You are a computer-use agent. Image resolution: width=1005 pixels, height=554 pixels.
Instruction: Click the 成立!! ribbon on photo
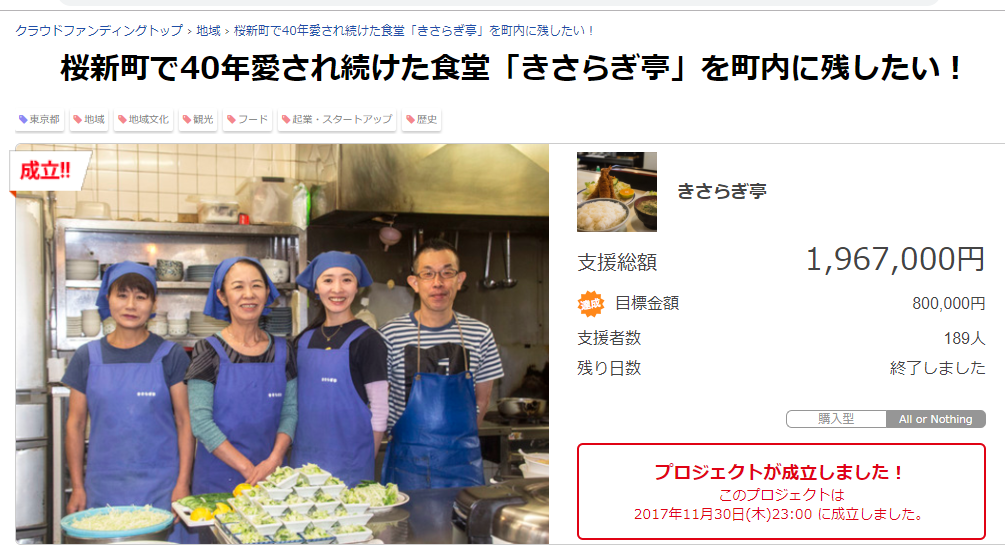pos(47,171)
